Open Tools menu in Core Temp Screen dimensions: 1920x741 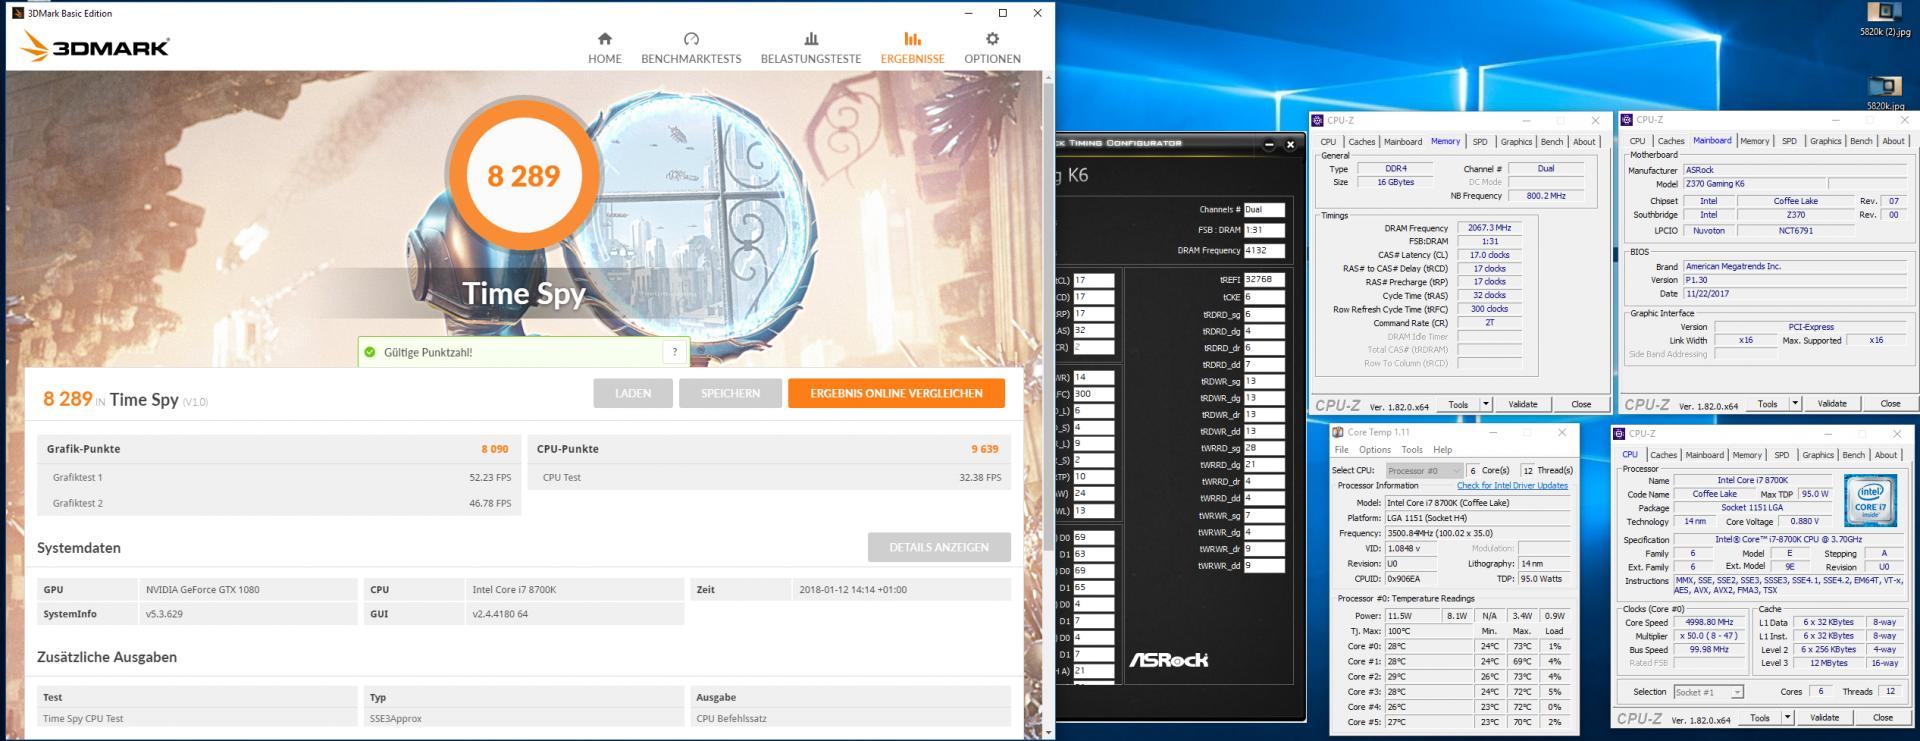[x=1411, y=450]
